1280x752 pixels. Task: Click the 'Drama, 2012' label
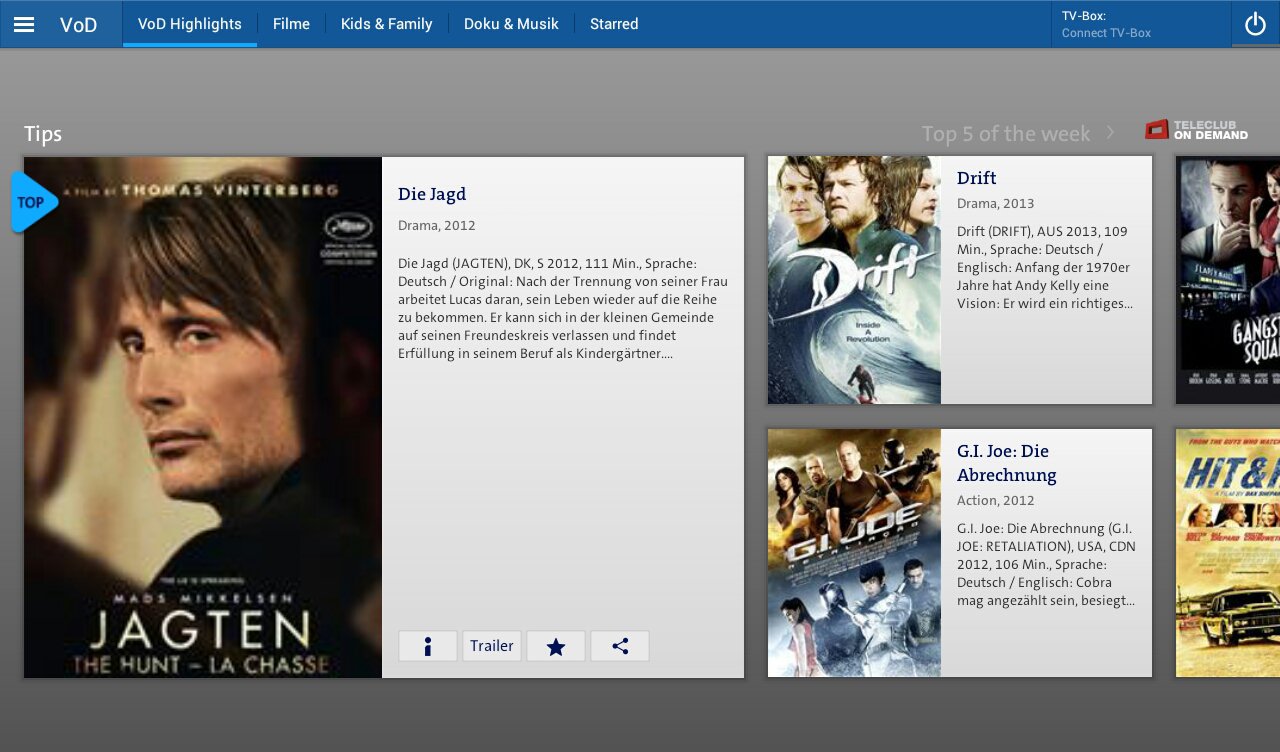point(437,226)
